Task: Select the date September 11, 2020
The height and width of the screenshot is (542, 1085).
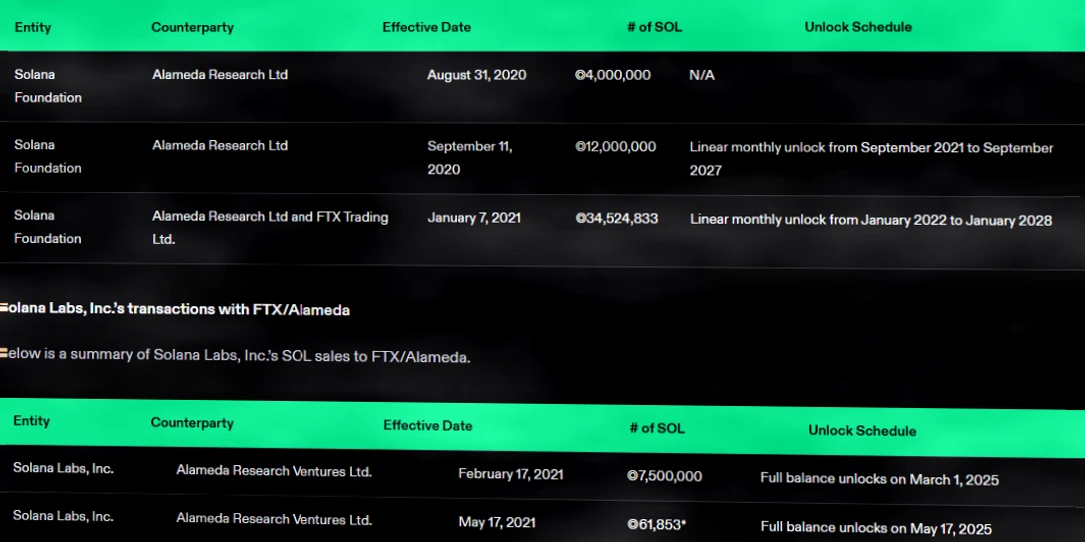Action: tap(470, 158)
